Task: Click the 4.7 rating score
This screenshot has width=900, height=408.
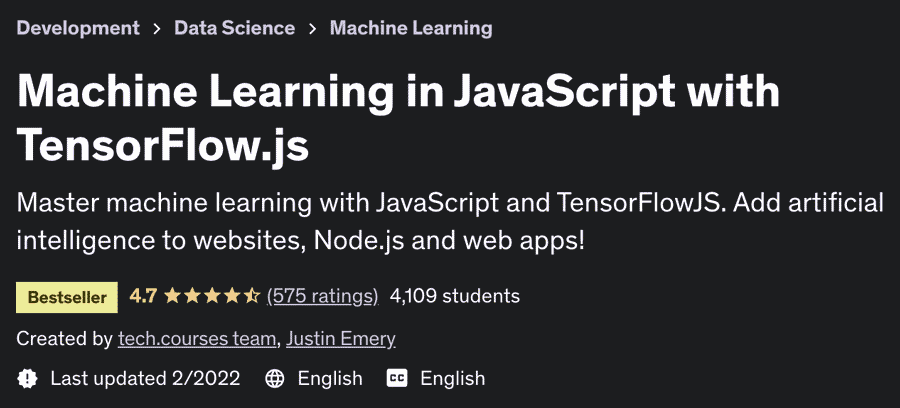Action: point(143,296)
